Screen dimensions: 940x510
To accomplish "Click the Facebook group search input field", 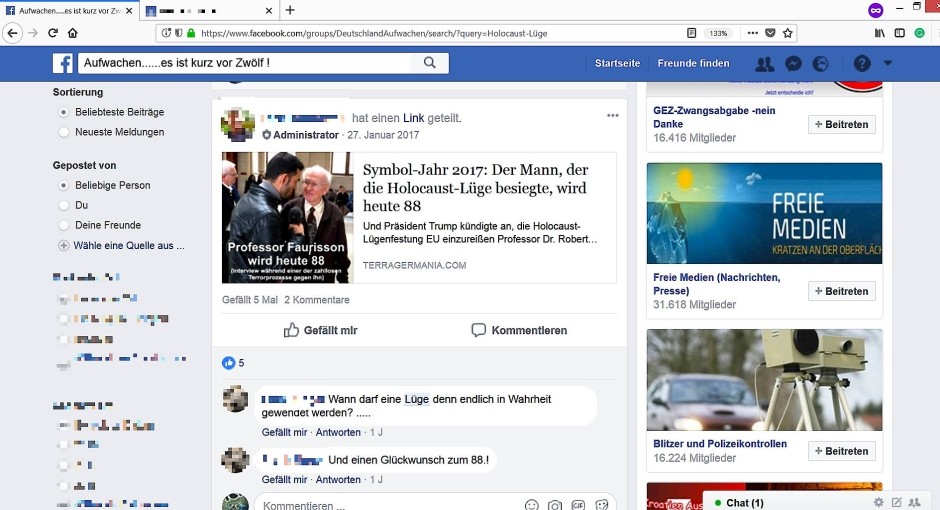I will coord(244,63).
